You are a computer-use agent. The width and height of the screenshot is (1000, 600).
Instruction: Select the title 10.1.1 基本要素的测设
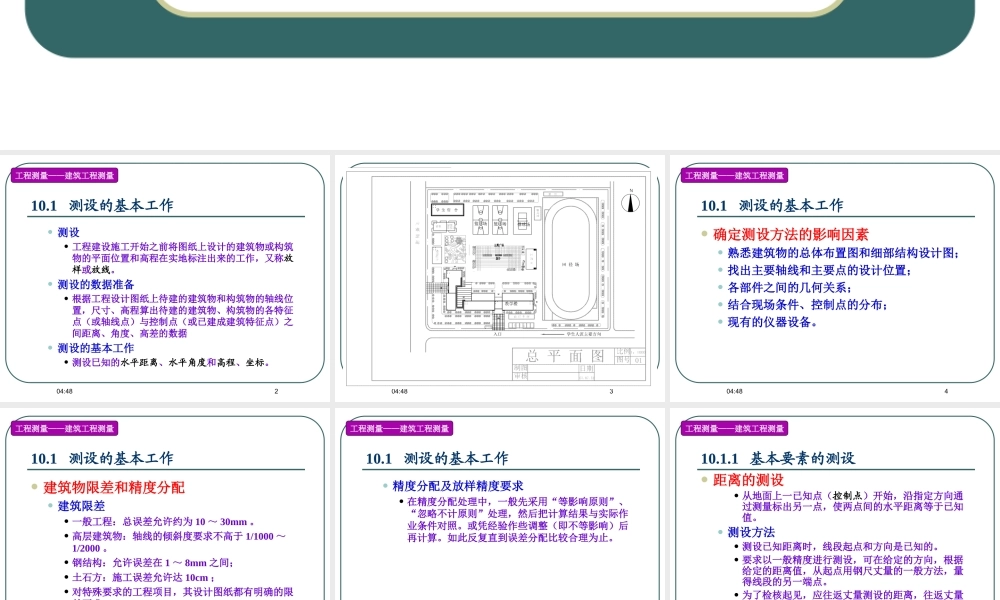coord(777,458)
